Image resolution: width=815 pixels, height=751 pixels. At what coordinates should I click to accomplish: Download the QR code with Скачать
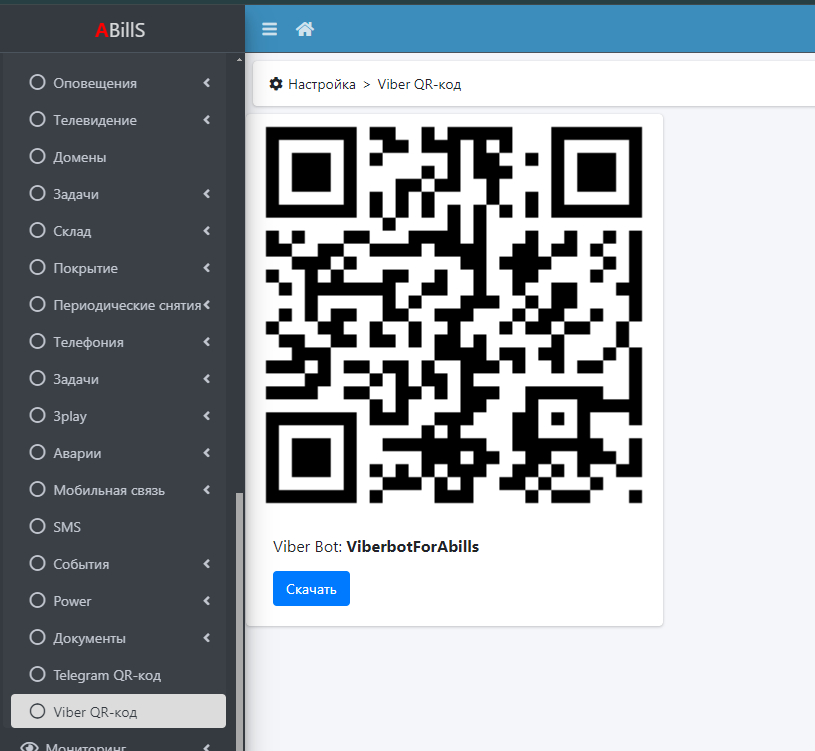[311, 588]
